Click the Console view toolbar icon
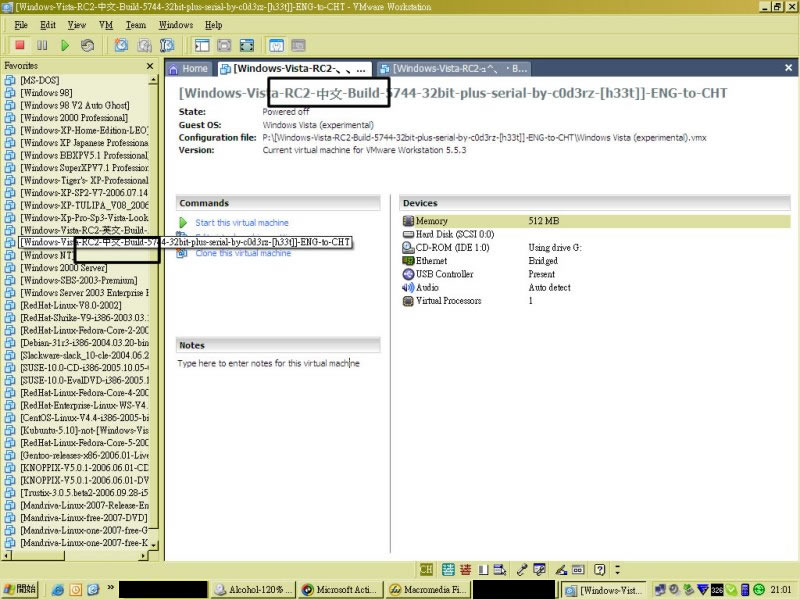This screenshot has width=800, height=600. coord(298,45)
